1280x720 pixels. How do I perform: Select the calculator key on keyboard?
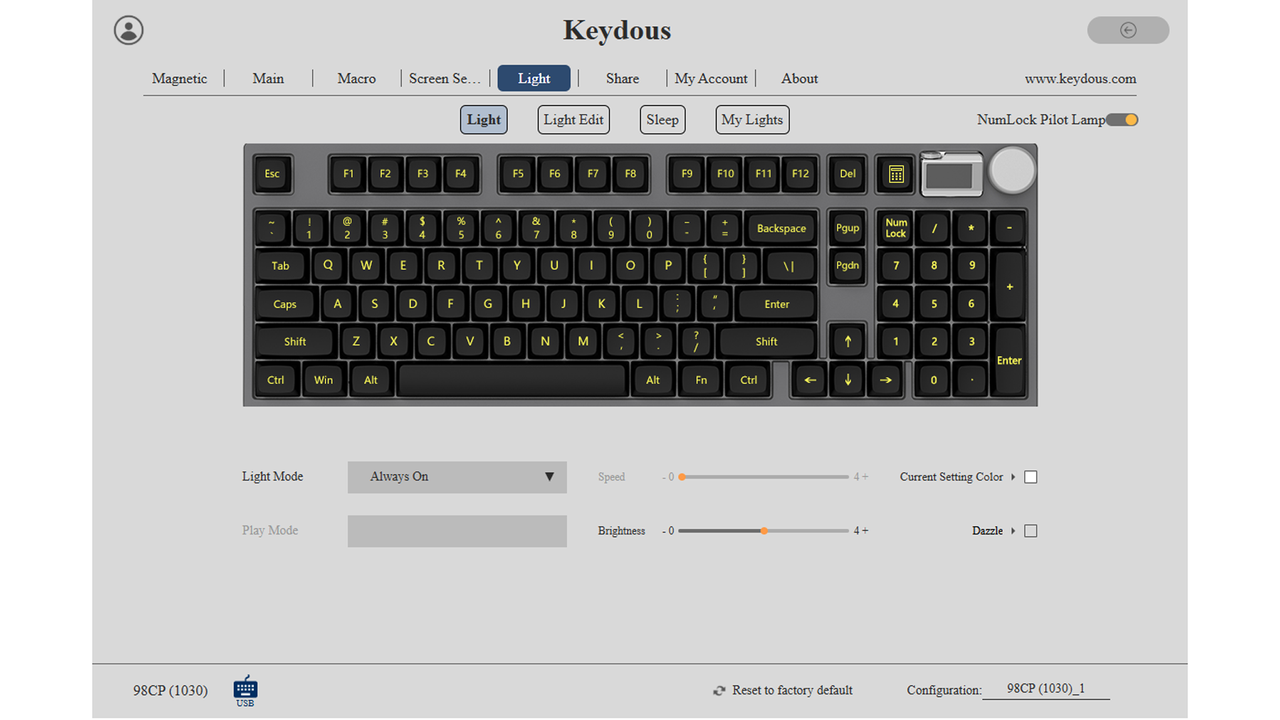coord(896,174)
